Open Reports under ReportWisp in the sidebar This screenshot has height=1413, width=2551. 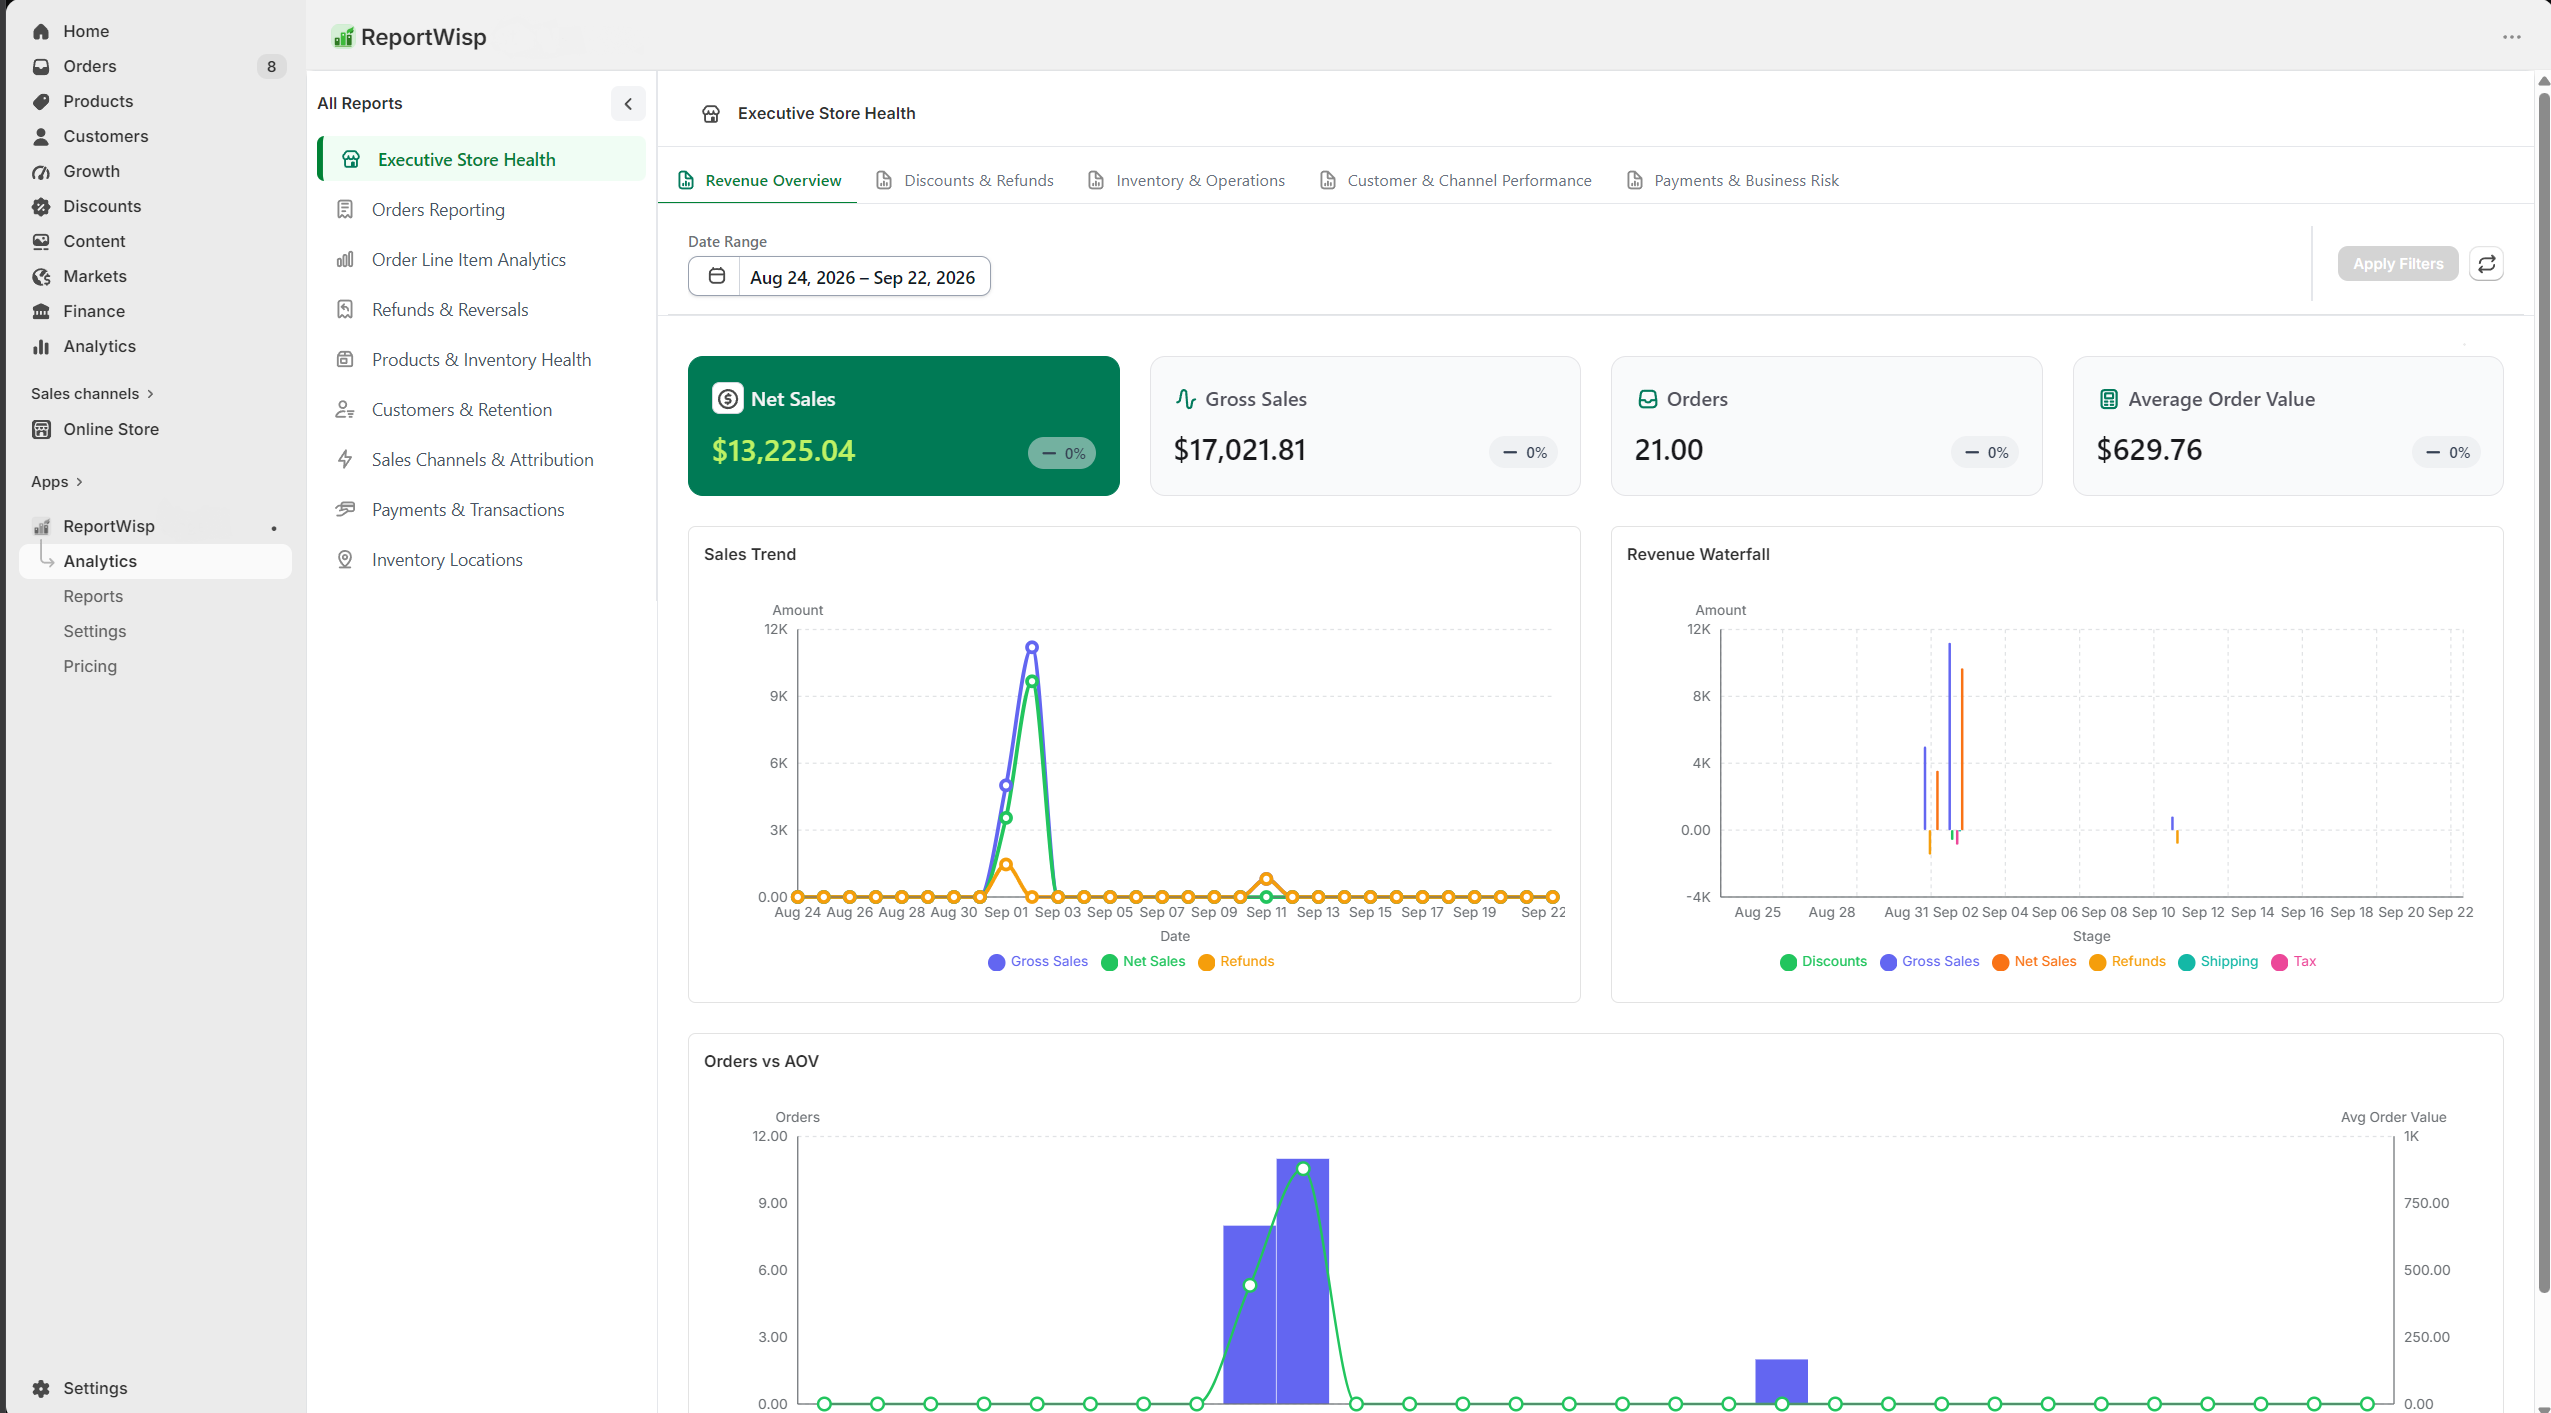(93, 596)
